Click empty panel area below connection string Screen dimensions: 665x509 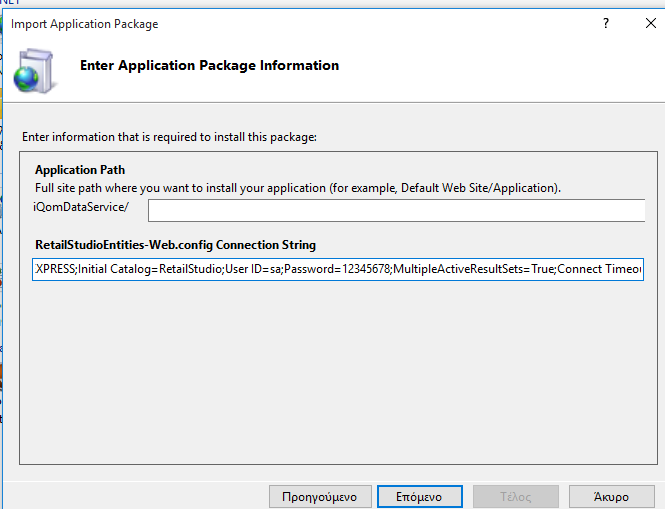(330, 380)
